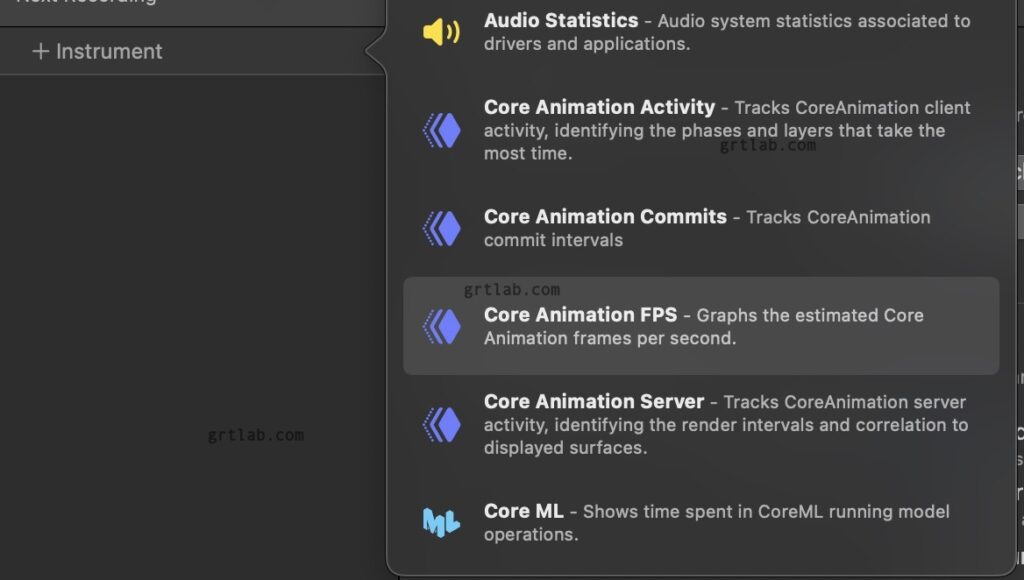Select the Core ML instrument title
The image size is (1024, 580).
tap(523, 510)
